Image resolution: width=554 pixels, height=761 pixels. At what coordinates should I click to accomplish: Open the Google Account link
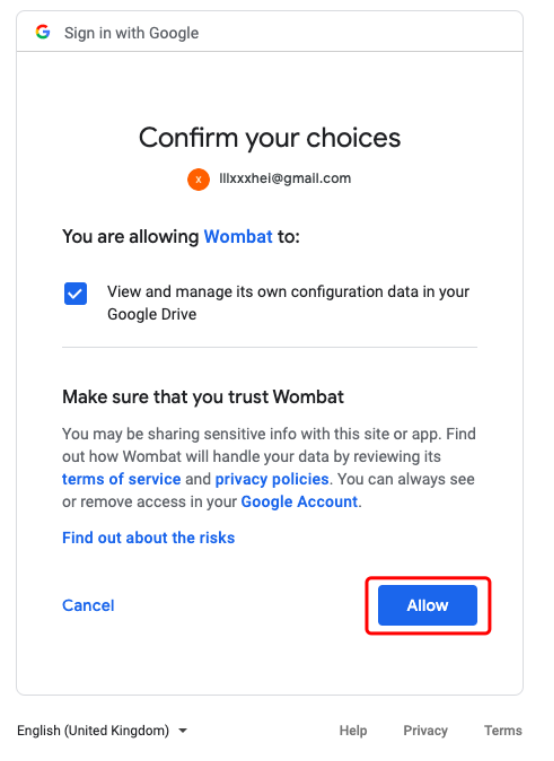300,501
